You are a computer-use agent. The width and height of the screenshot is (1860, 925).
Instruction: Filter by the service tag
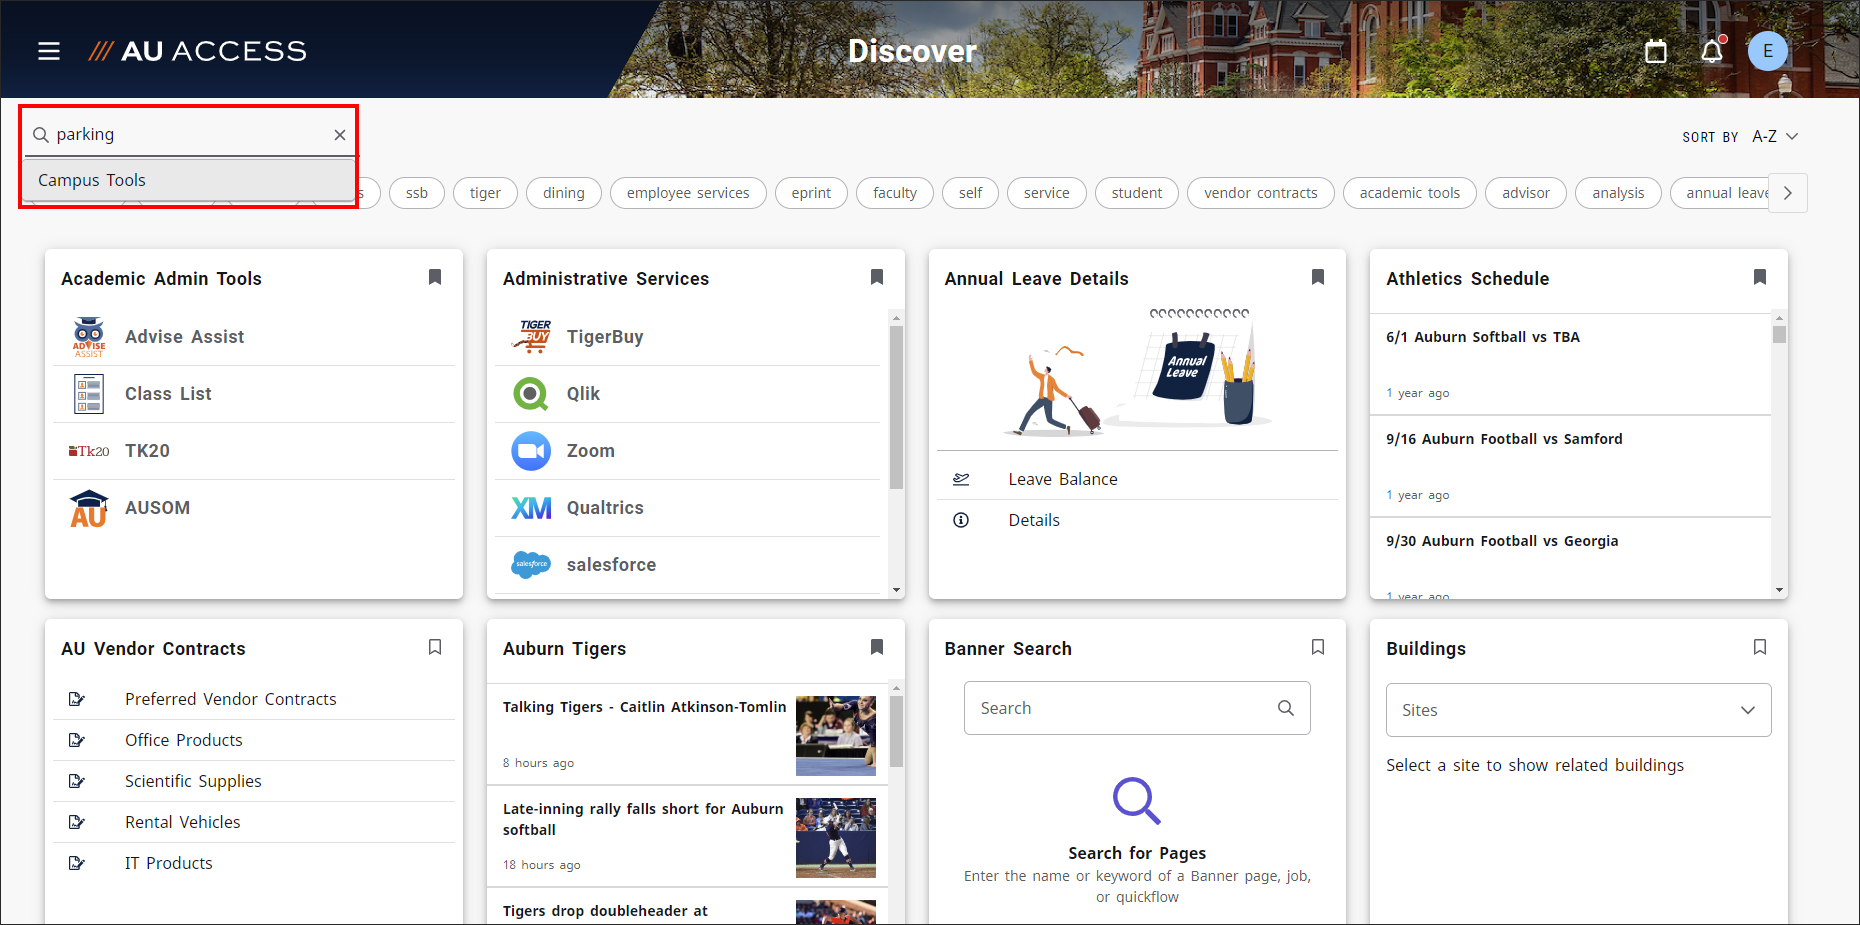point(1047,193)
